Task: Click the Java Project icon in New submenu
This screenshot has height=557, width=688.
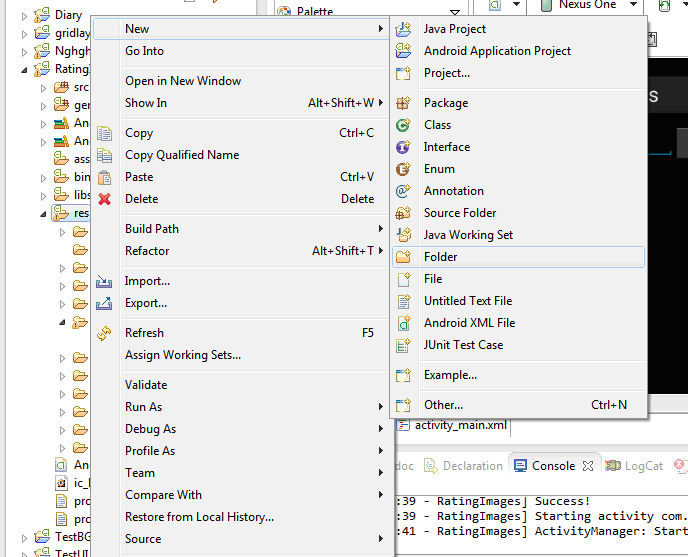Action: [x=403, y=29]
